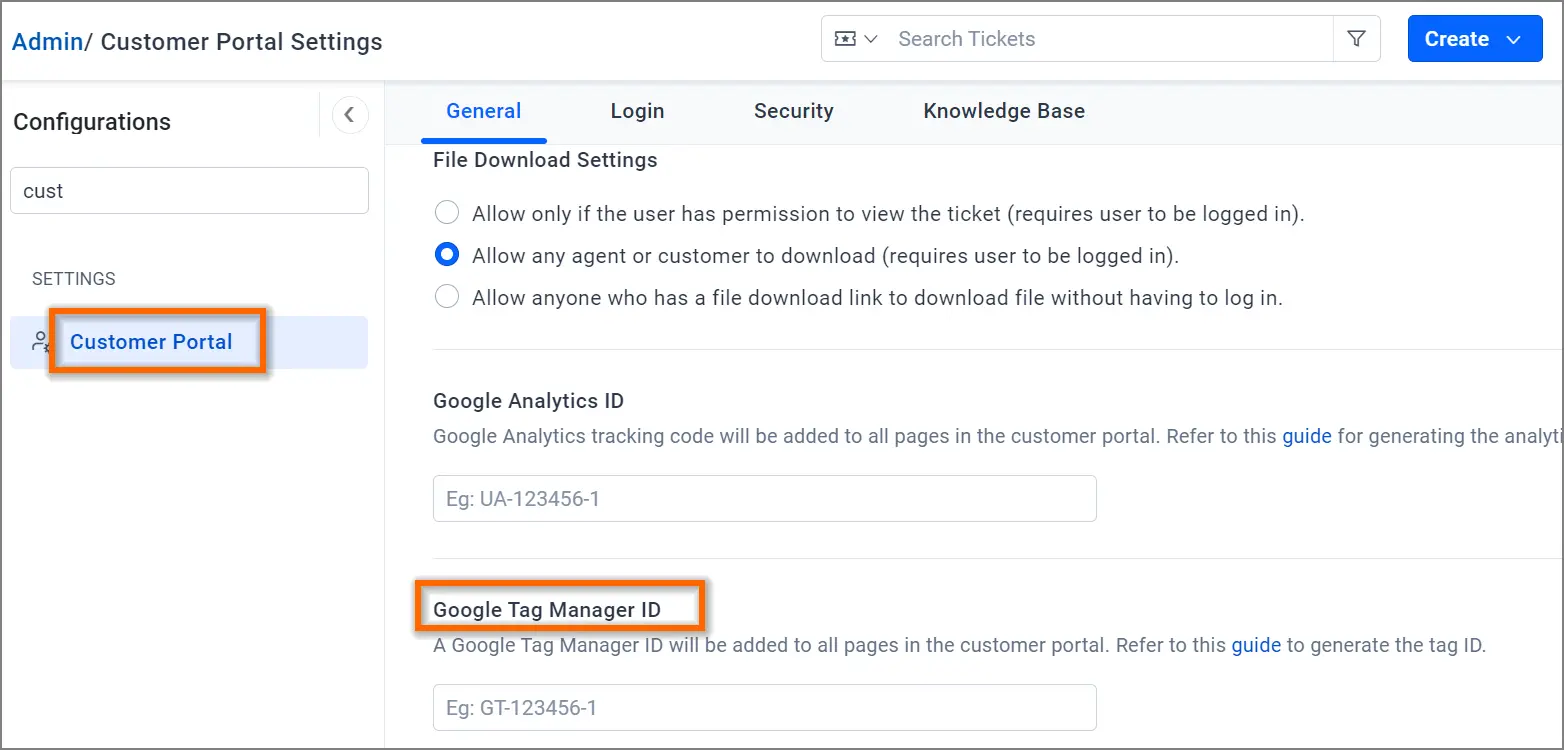The width and height of the screenshot is (1564, 750).
Task: Go to Admin breadcrumb link
Action: click(47, 42)
